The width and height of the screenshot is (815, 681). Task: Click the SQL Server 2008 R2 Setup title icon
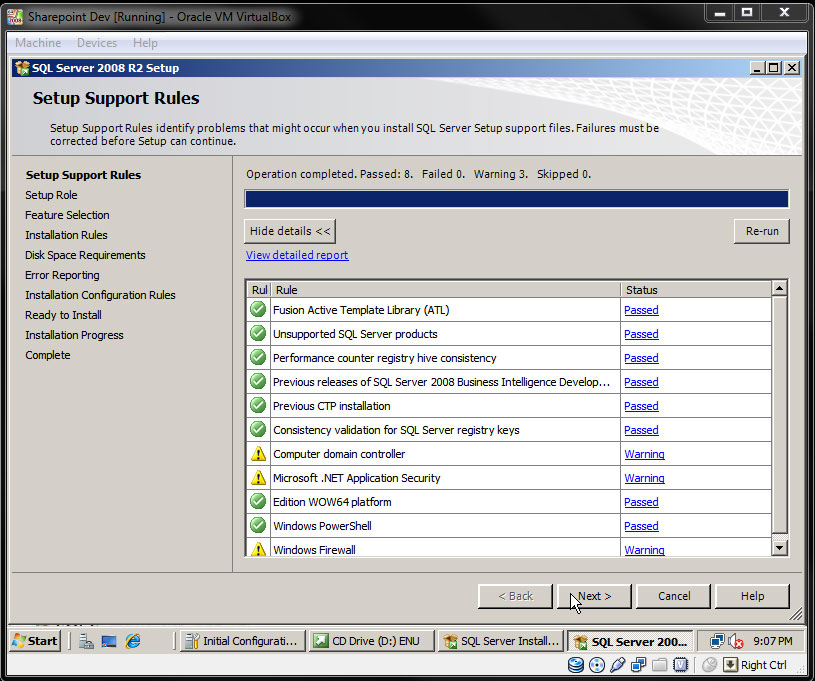pyautogui.click(x=22, y=68)
